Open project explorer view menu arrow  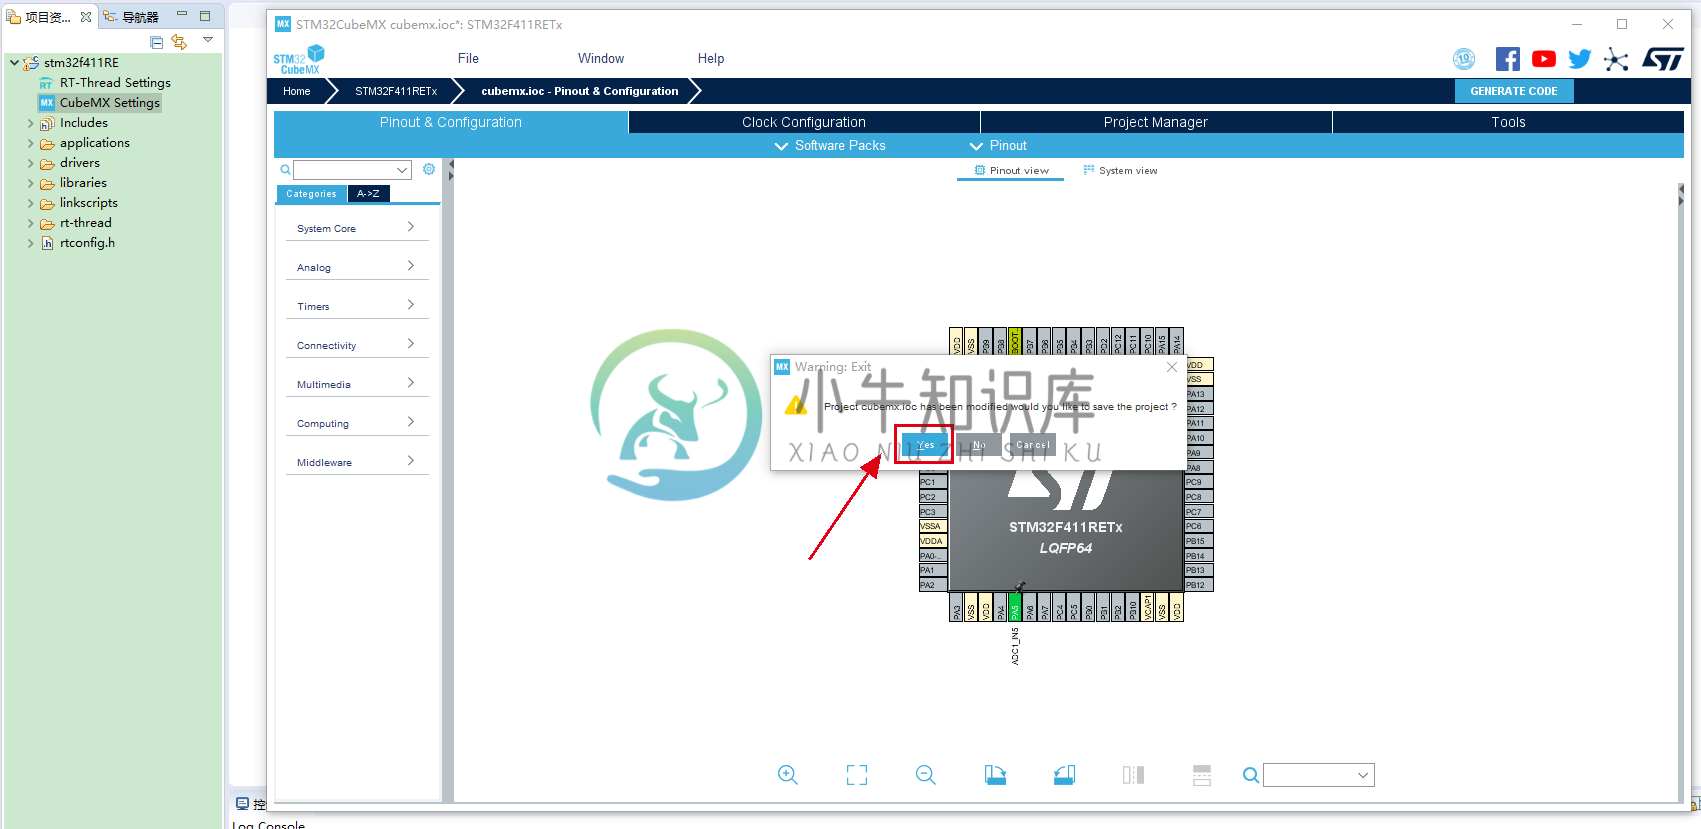208,40
